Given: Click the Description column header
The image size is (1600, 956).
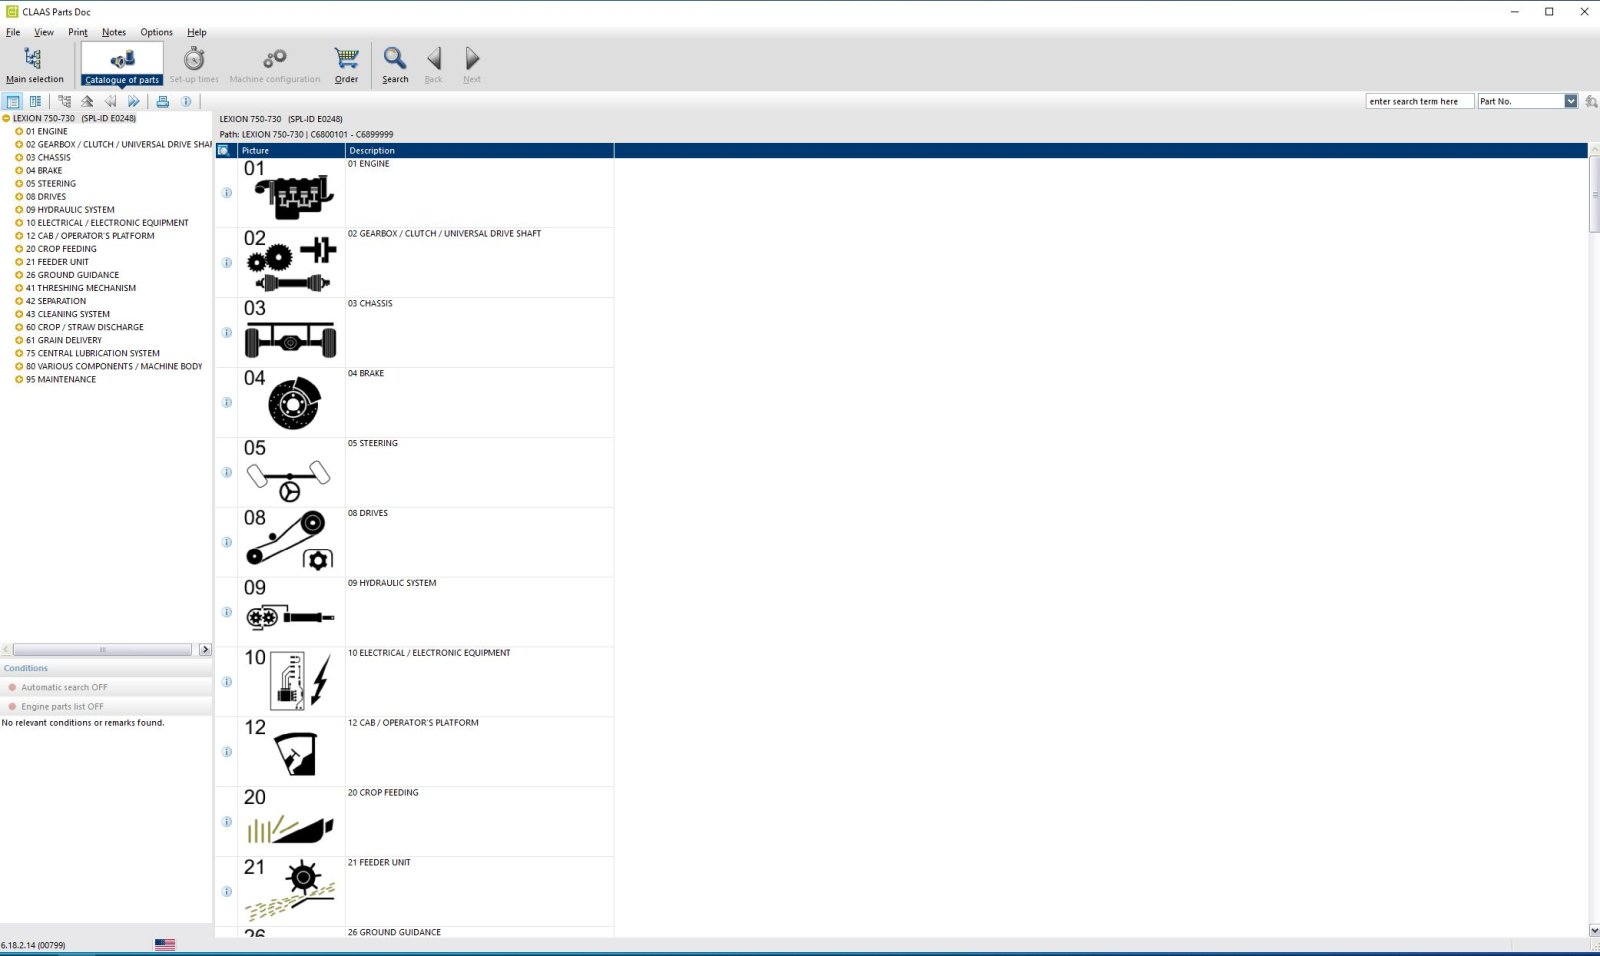Looking at the screenshot, I should click(480, 150).
